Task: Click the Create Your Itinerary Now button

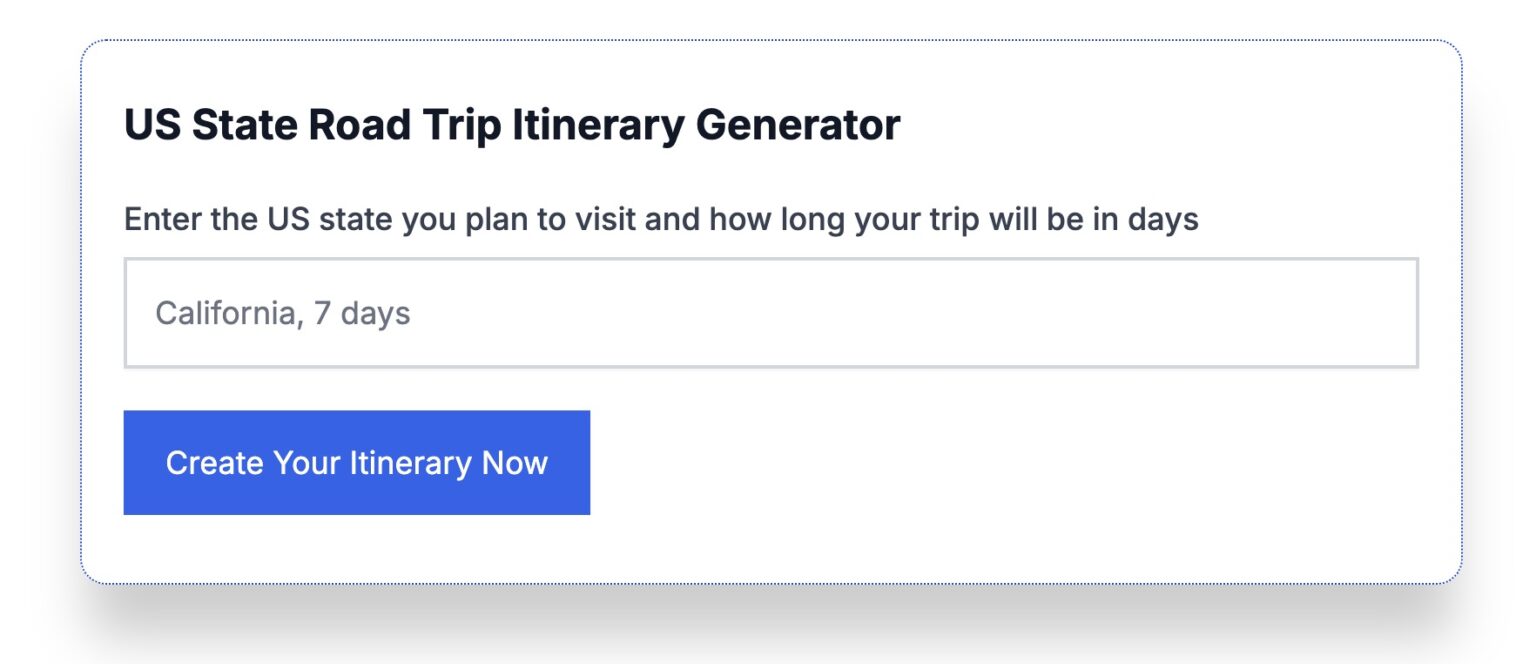Action: tap(356, 463)
